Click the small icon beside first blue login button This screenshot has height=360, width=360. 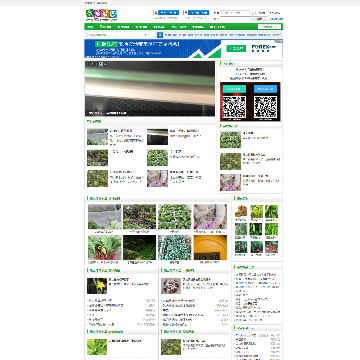pyautogui.click(x=155, y=12)
